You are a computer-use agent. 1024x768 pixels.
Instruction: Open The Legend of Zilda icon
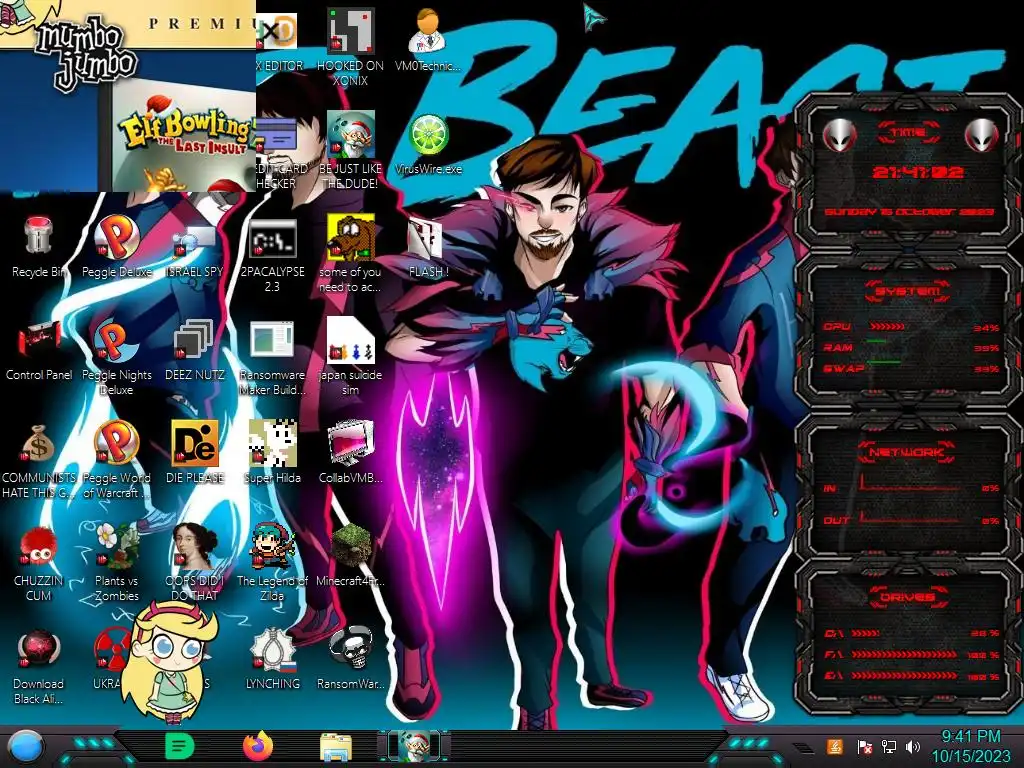click(x=272, y=563)
